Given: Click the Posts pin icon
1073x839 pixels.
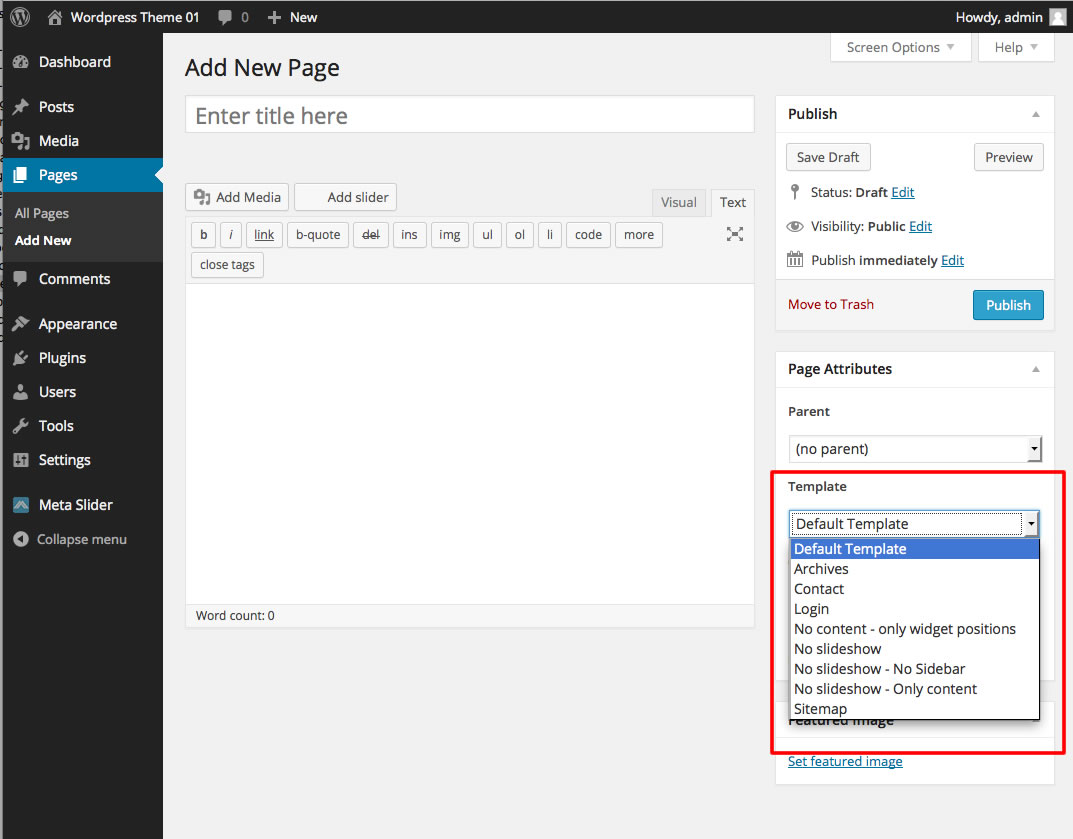Looking at the screenshot, I should (x=21, y=107).
